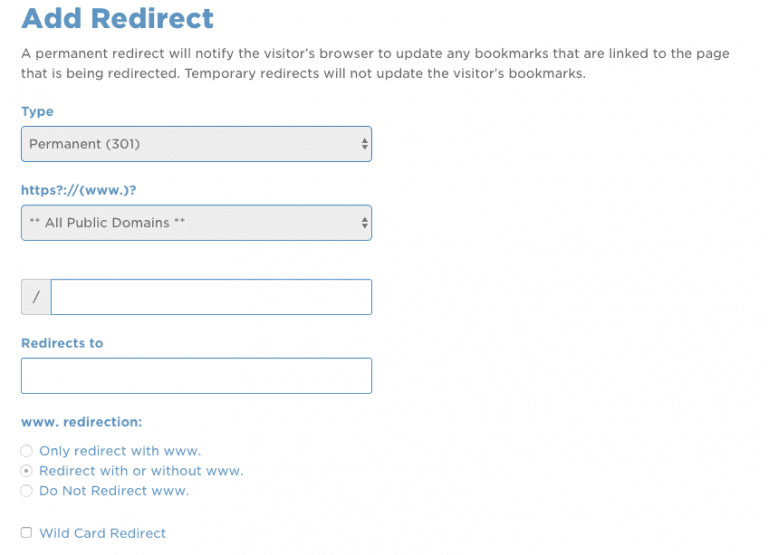768x555 pixels.
Task: Click the slash prefix beside the path field
Action: coord(36,297)
